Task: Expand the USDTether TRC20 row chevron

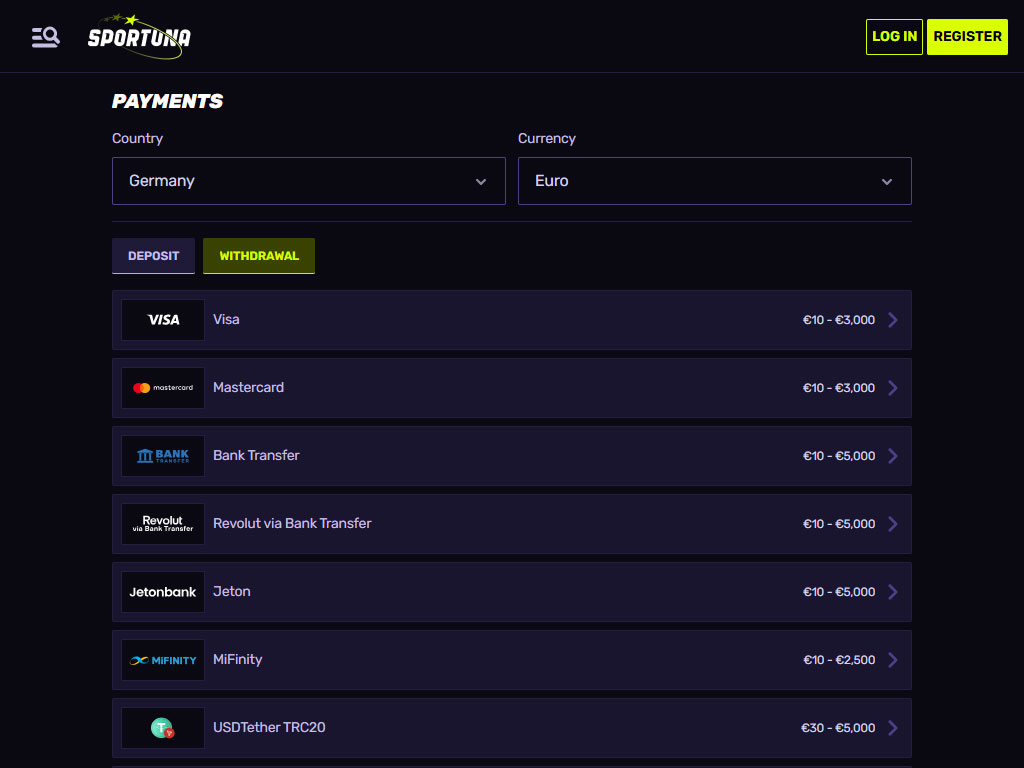Action: click(893, 728)
